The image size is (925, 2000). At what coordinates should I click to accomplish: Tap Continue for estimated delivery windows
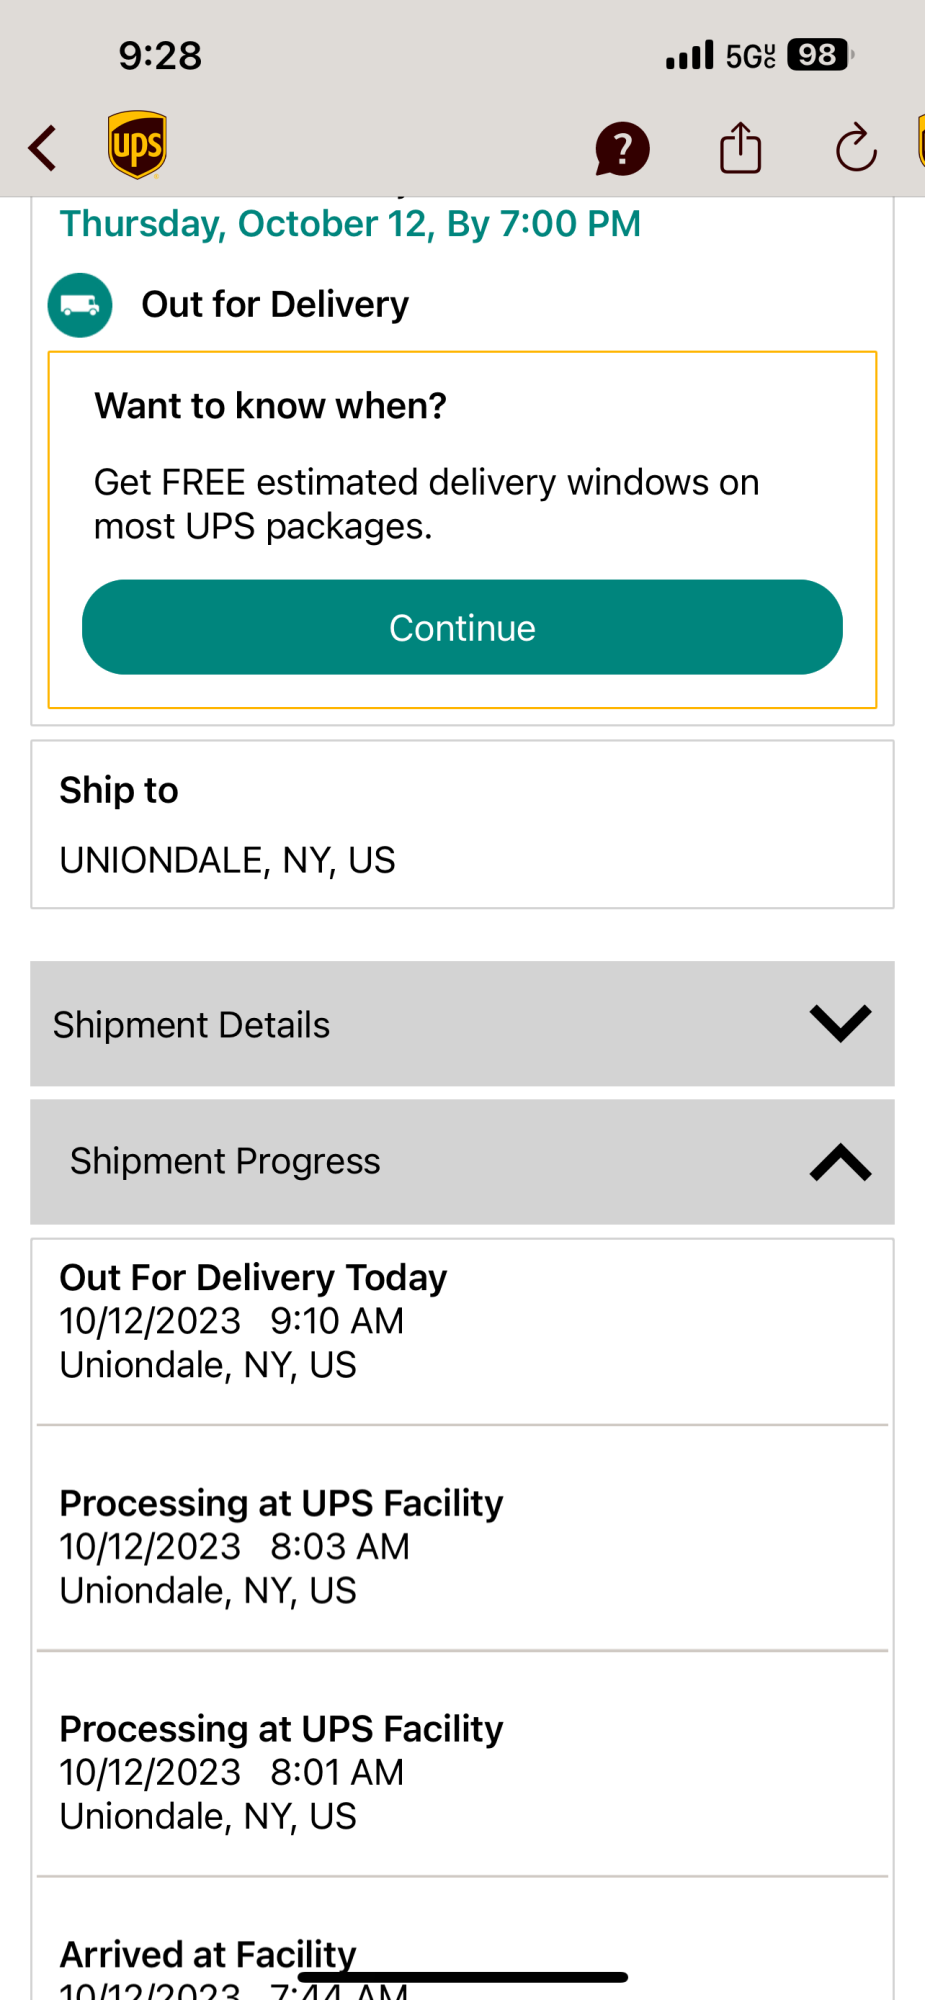(x=462, y=627)
